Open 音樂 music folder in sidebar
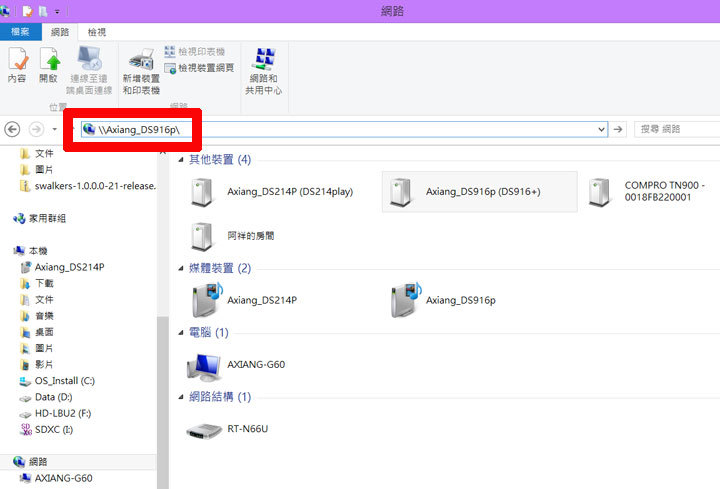The height and width of the screenshot is (489, 720). click(x=37, y=316)
